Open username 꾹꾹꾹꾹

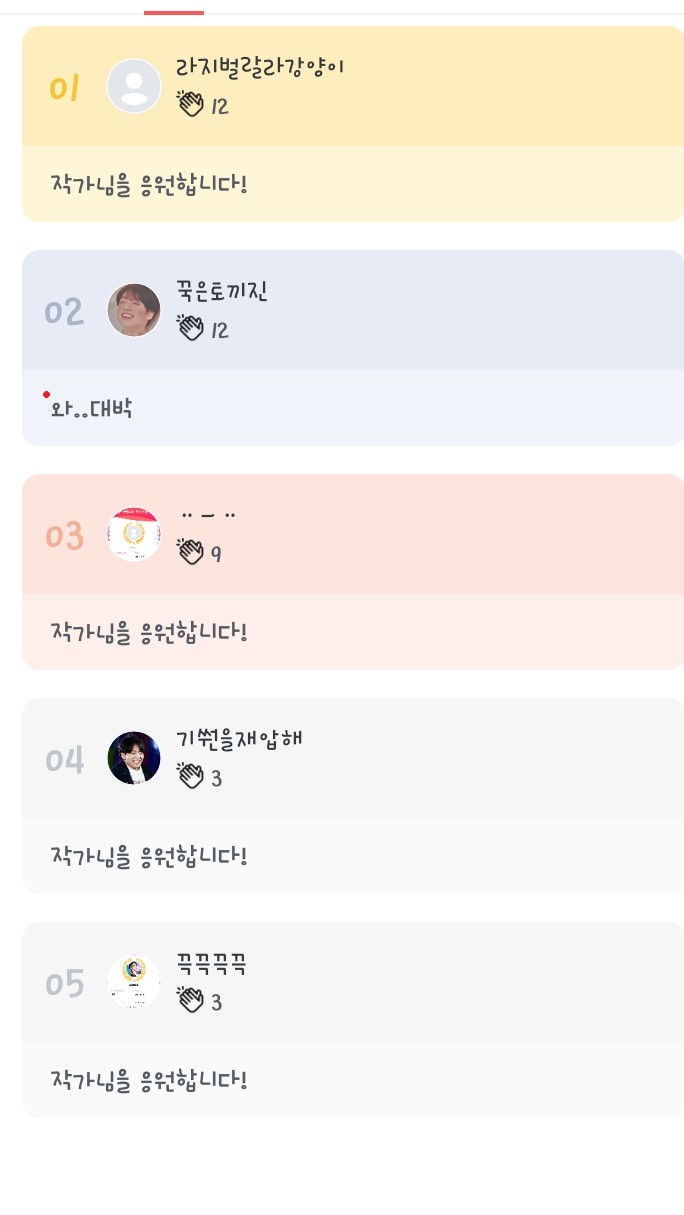pyautogui.click(x=211, y=964)
